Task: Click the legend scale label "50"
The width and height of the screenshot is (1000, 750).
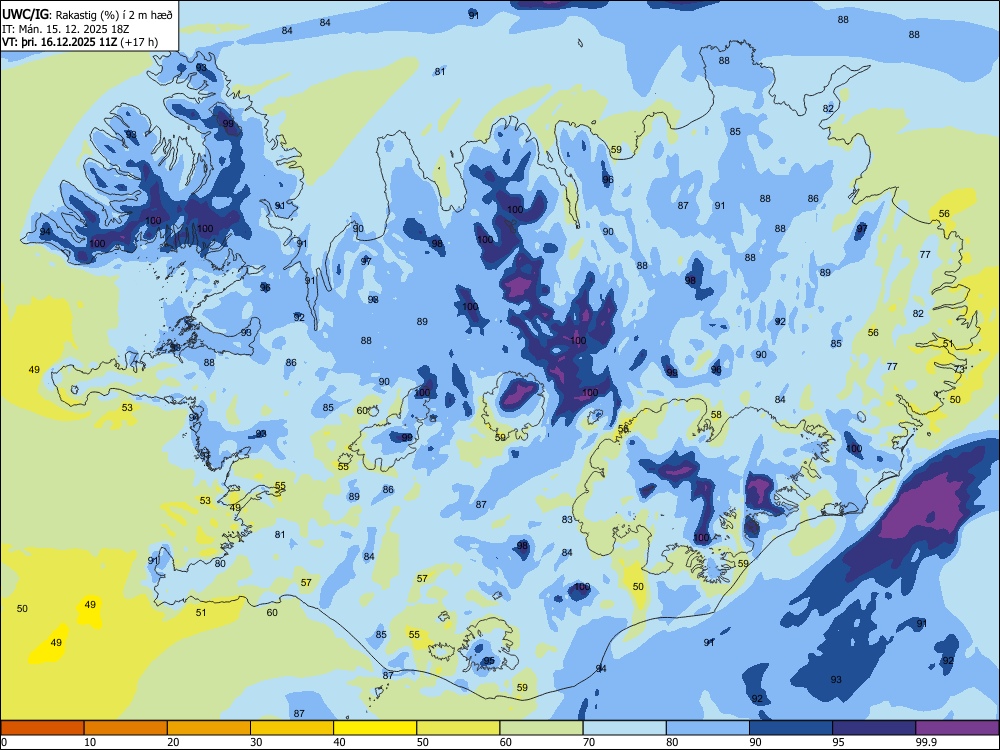Action: pyautogui.click(x=423, y=742)
